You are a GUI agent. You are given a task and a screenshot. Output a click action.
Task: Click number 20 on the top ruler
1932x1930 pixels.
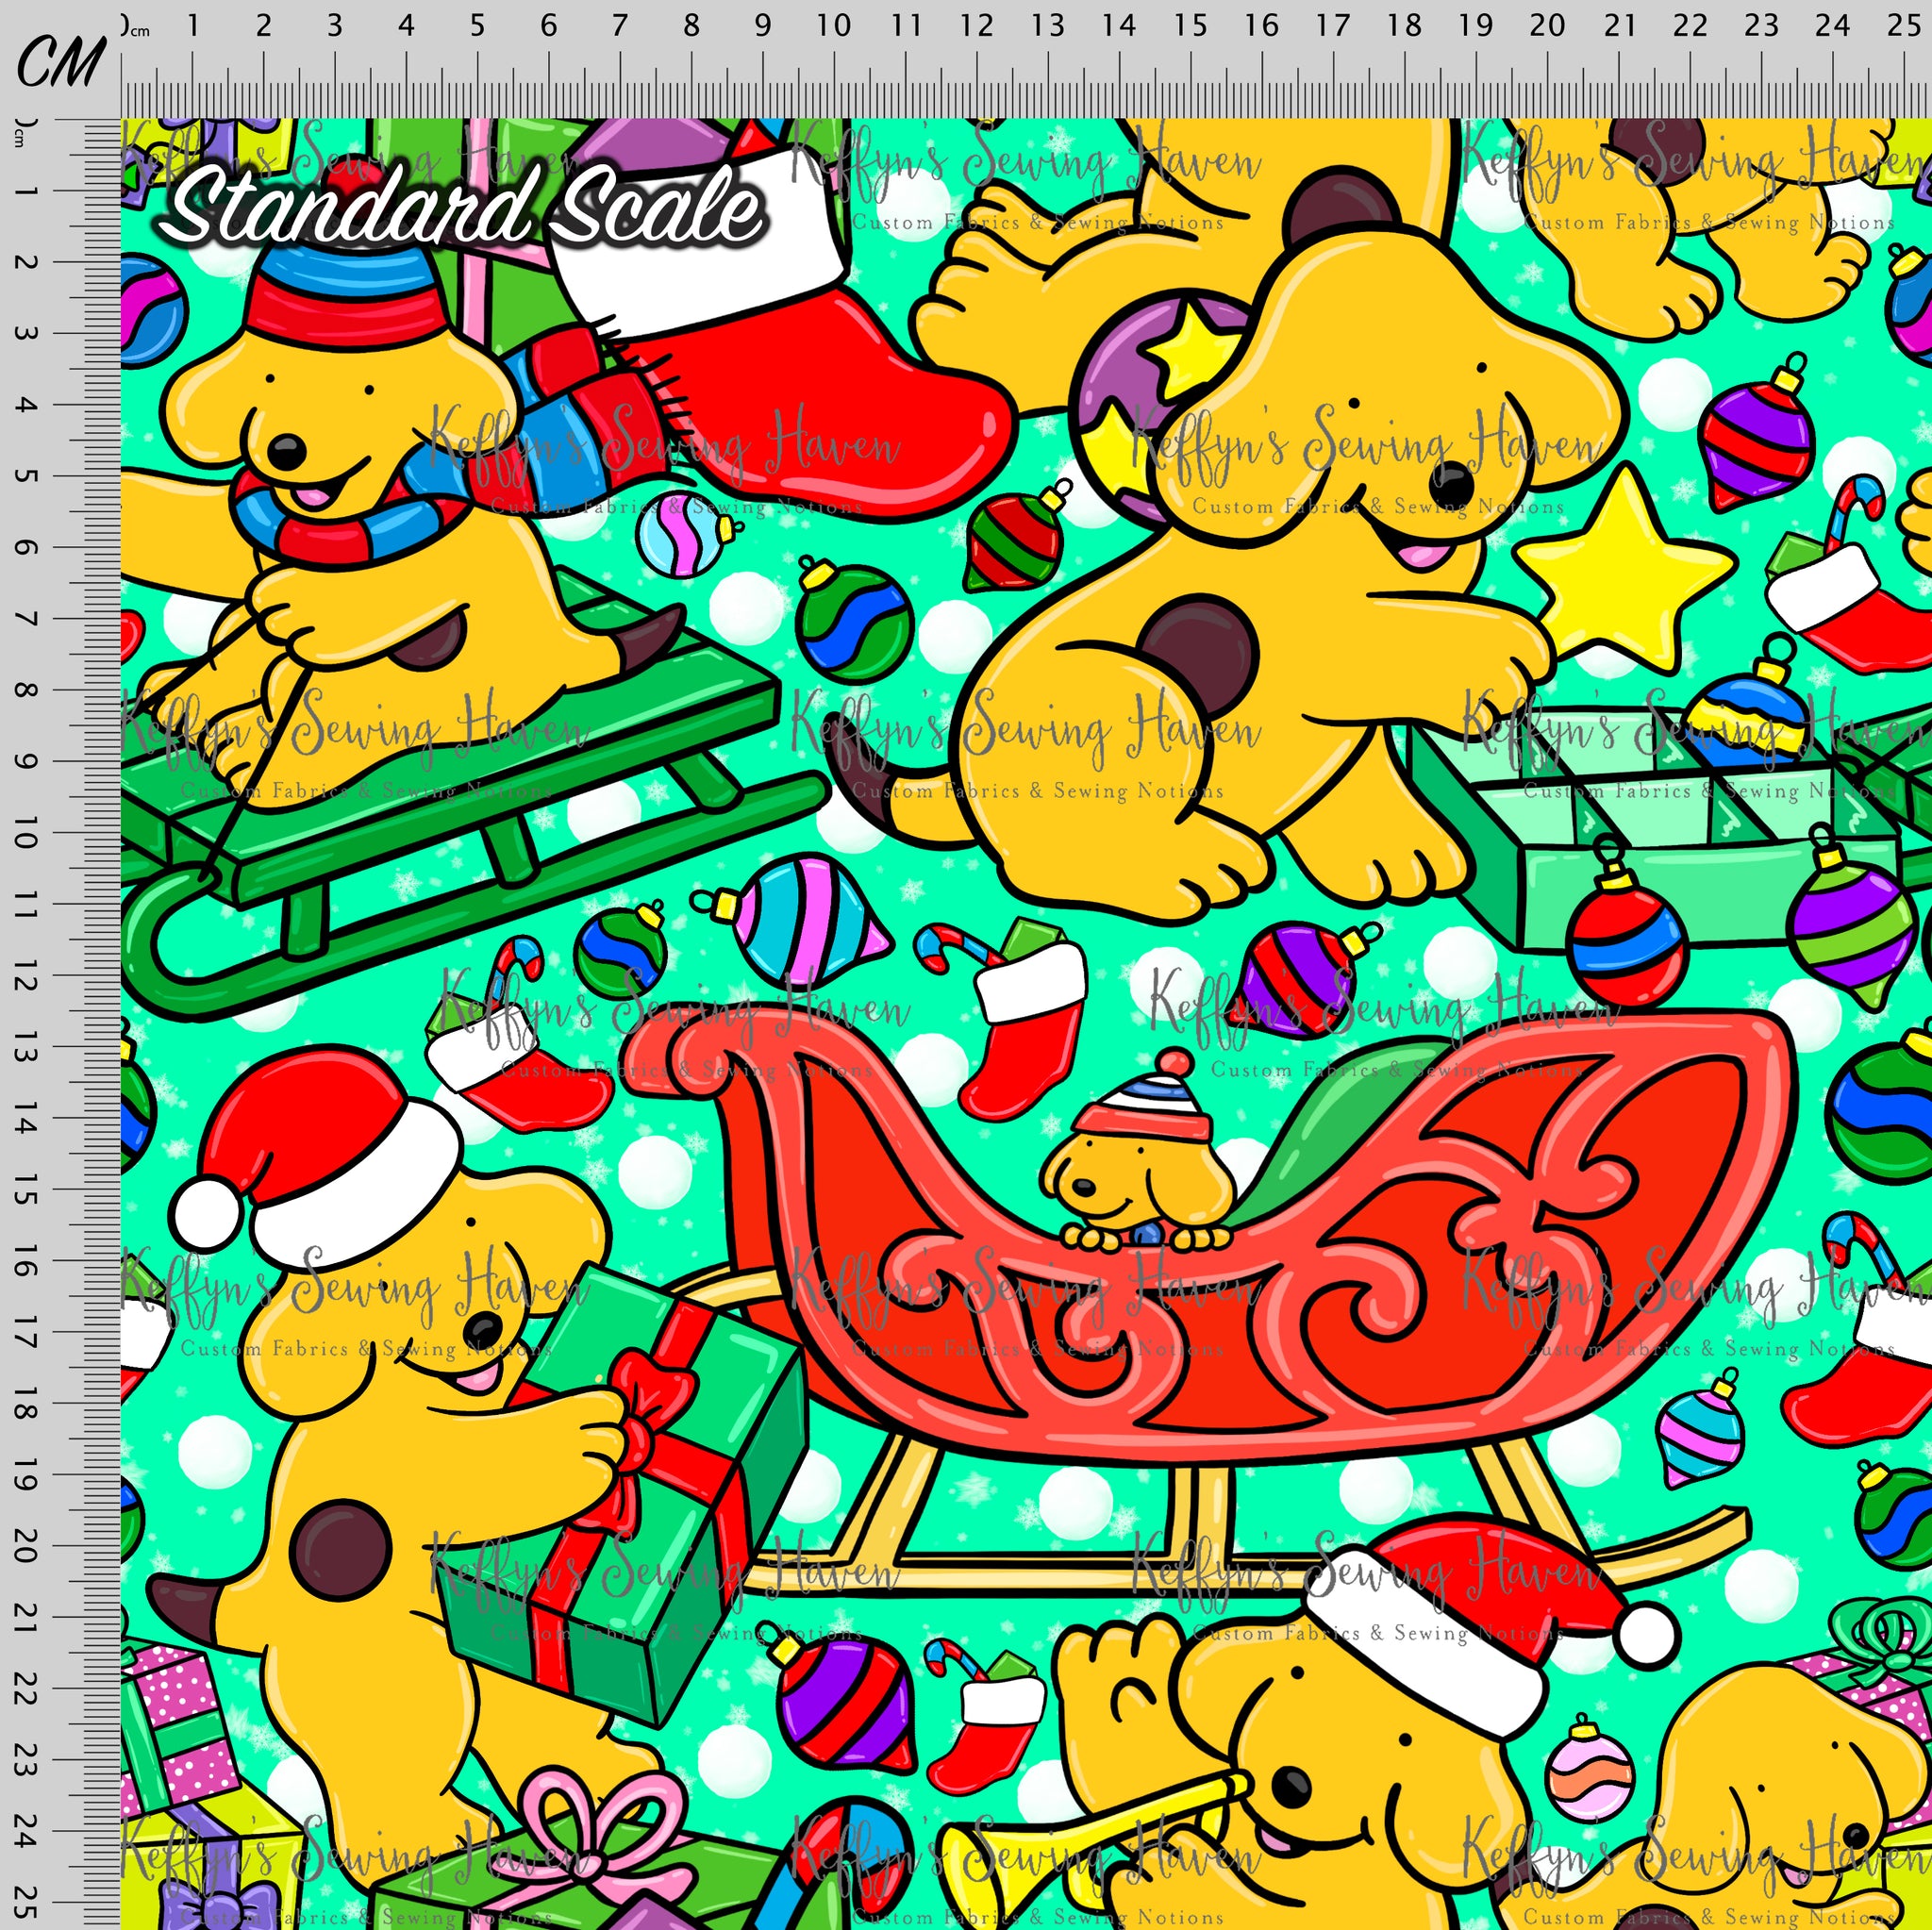click(1546, 24)
